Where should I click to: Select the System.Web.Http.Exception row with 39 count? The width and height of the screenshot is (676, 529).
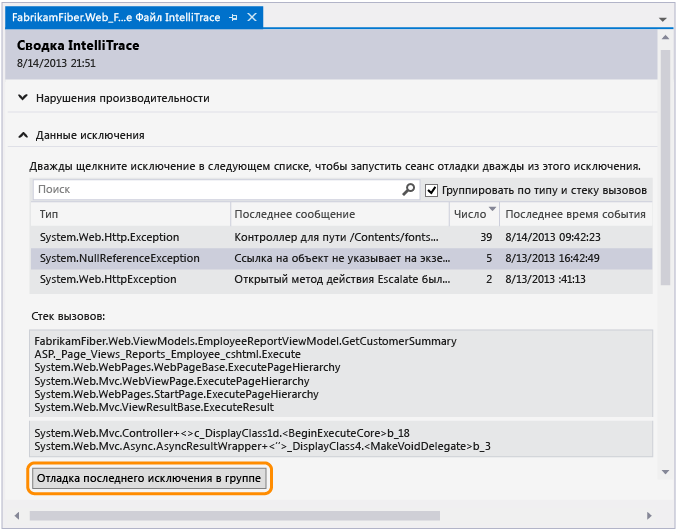coord(341,237)
